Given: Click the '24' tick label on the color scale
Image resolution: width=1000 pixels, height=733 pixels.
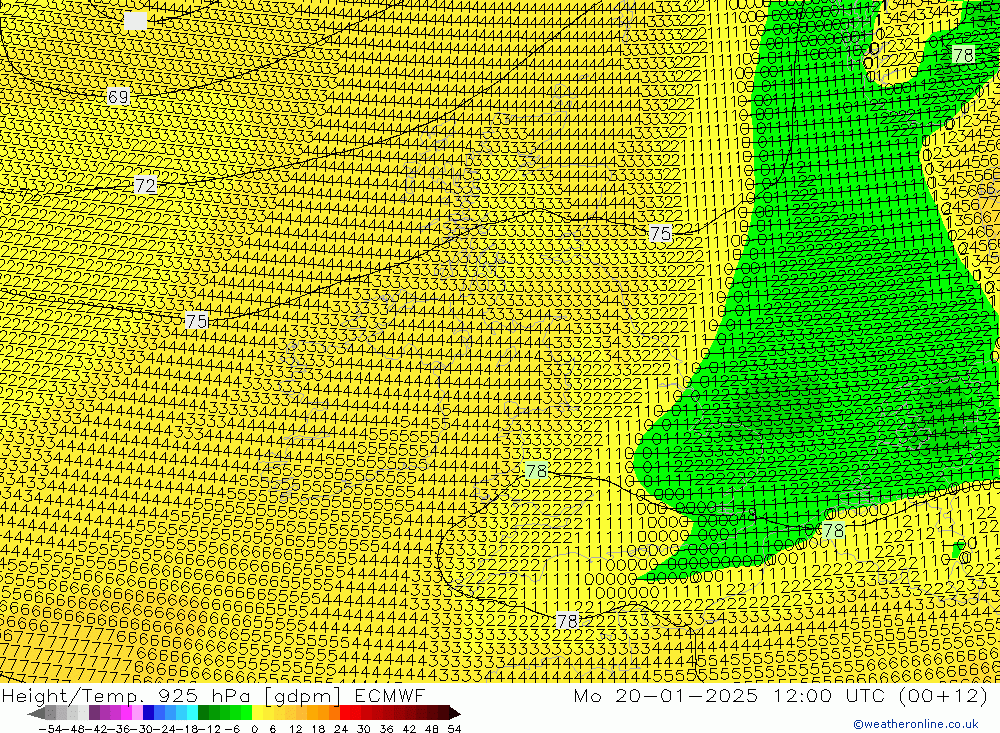Looking at the screenshot, I should [341, 729].
